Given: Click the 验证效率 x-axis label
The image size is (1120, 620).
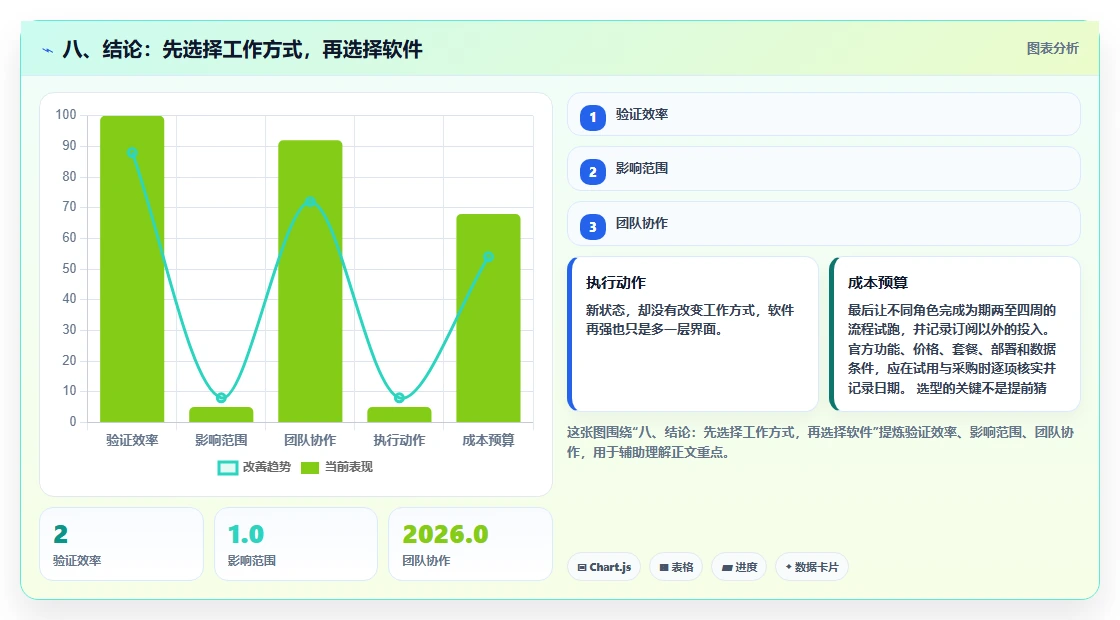Looking at the screenshot, I should point(132,440).
